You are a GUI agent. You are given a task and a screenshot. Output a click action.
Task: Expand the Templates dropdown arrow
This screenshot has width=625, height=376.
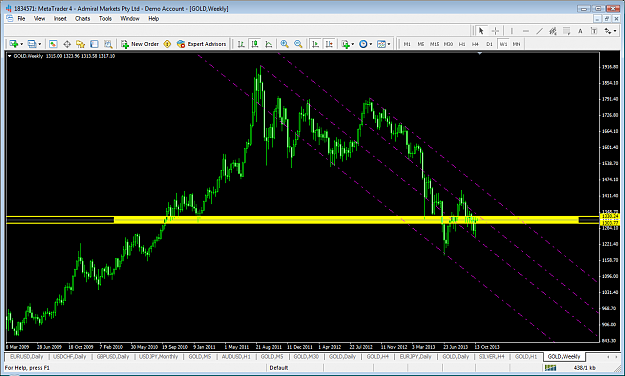[389, 44]
